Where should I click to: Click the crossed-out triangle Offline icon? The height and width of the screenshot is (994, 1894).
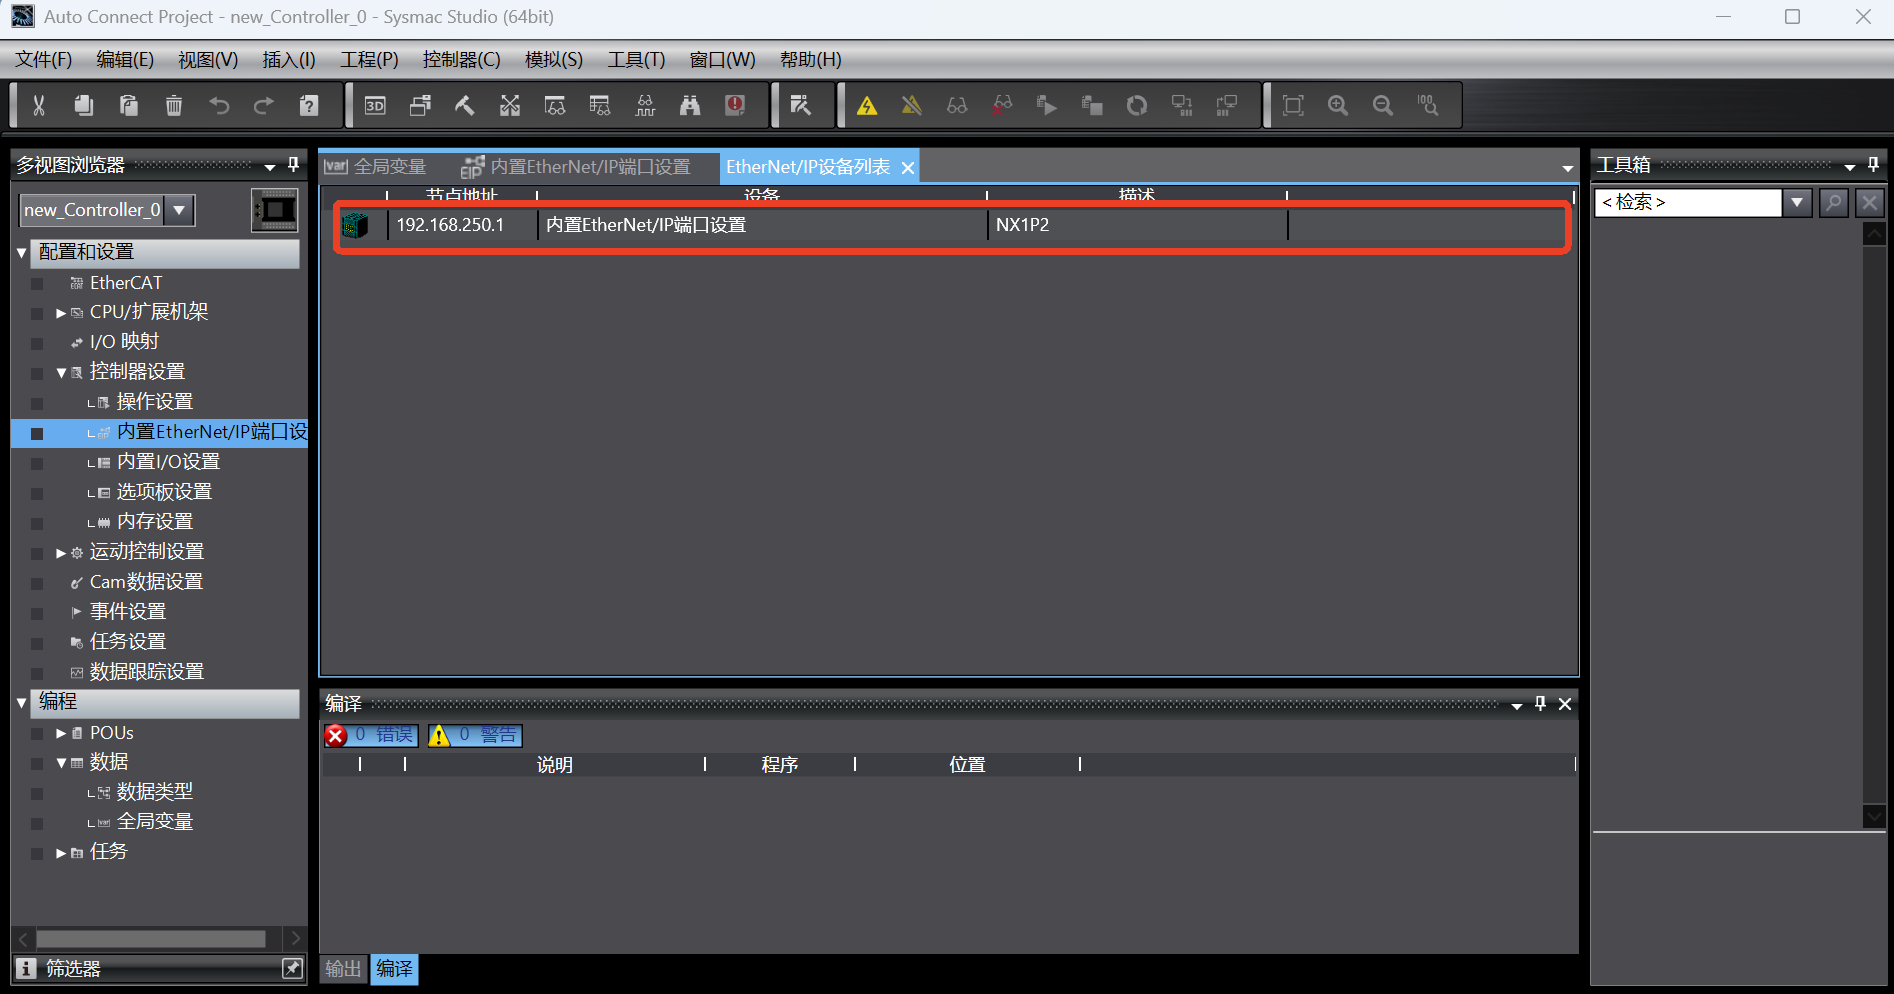click(912, 105)
